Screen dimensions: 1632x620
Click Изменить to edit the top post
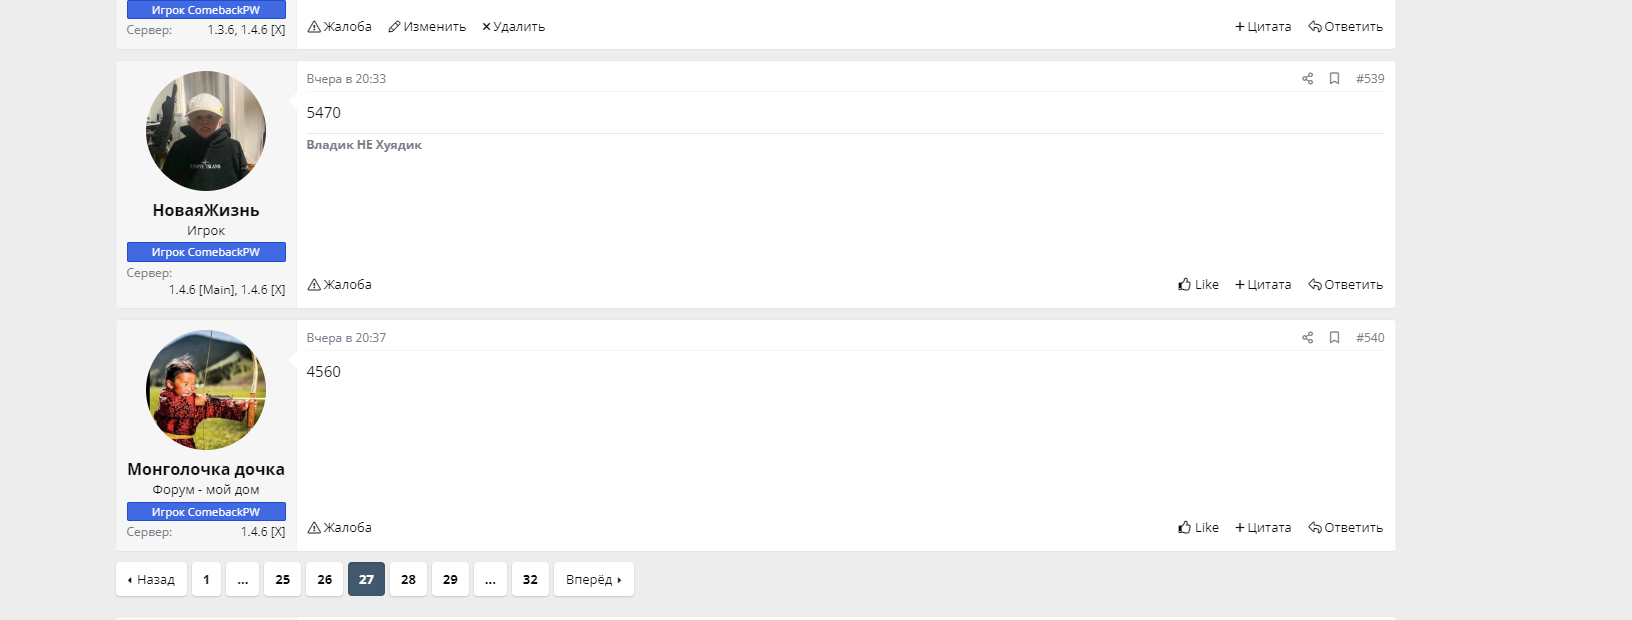click(427, 27)
